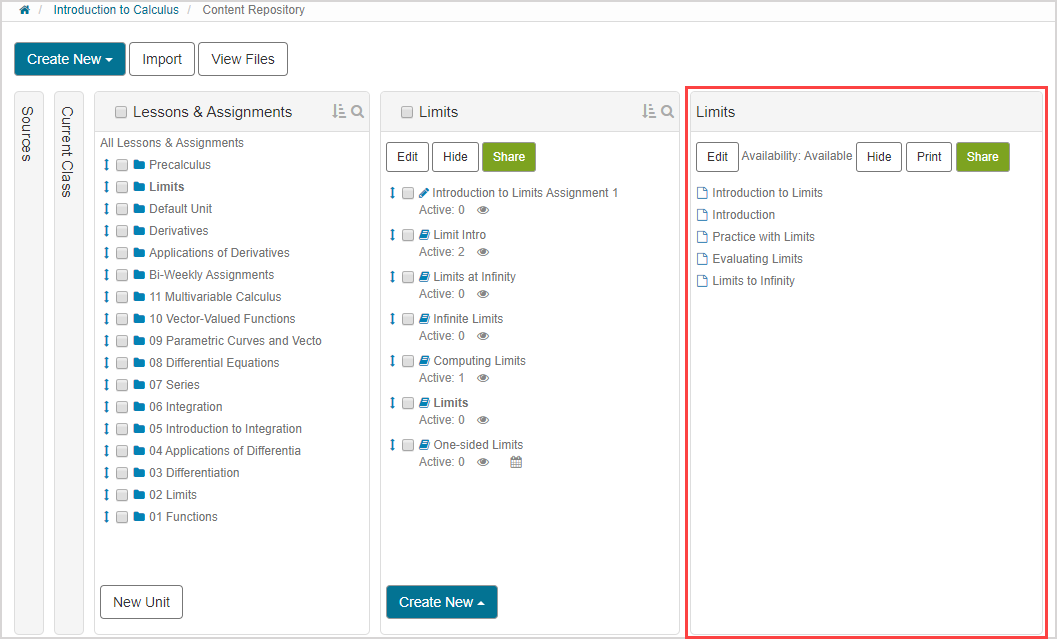
Task: Select the Infinite Limits checkbox
Action: click(408, 319)
